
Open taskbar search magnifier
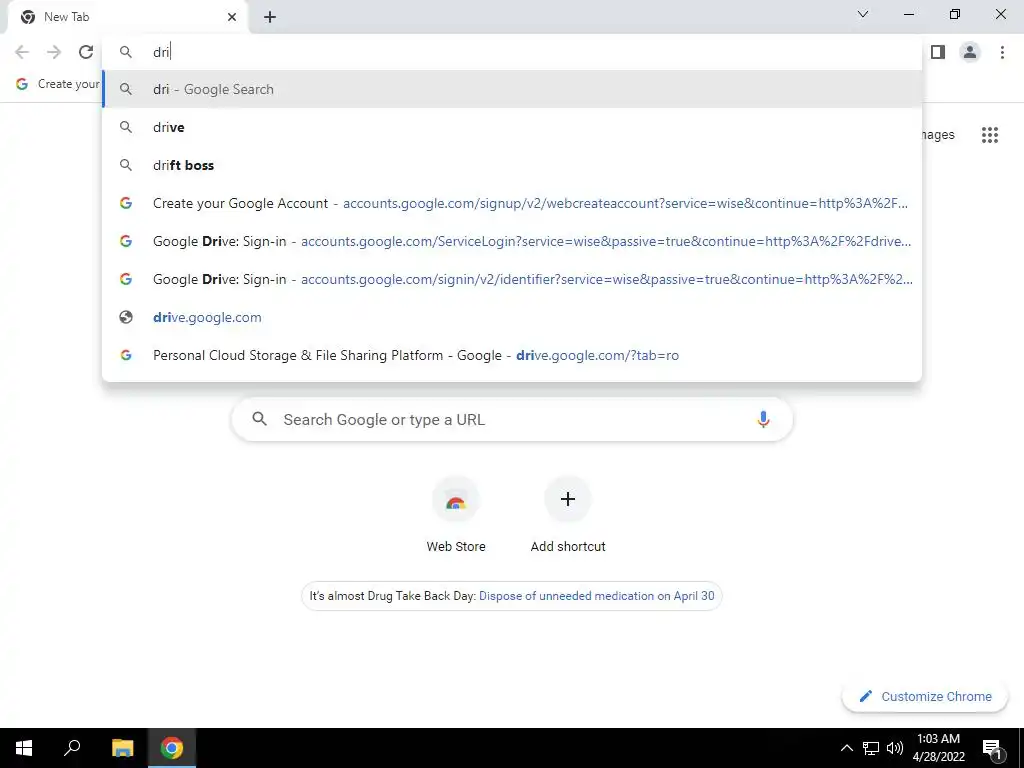coord(72,748)
